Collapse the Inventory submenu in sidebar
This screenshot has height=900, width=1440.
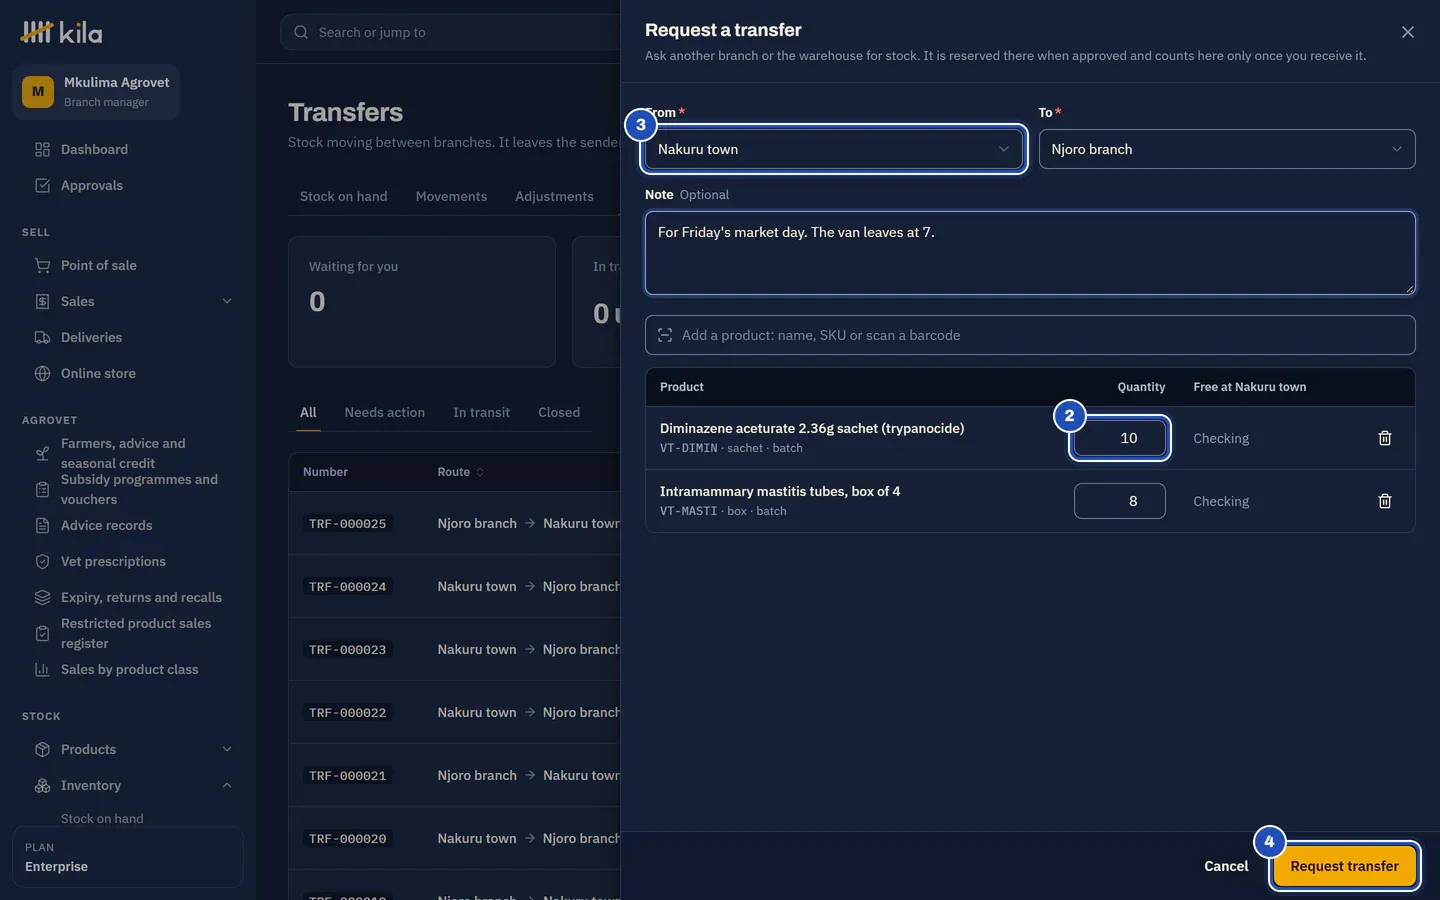[x=227, y=785]
